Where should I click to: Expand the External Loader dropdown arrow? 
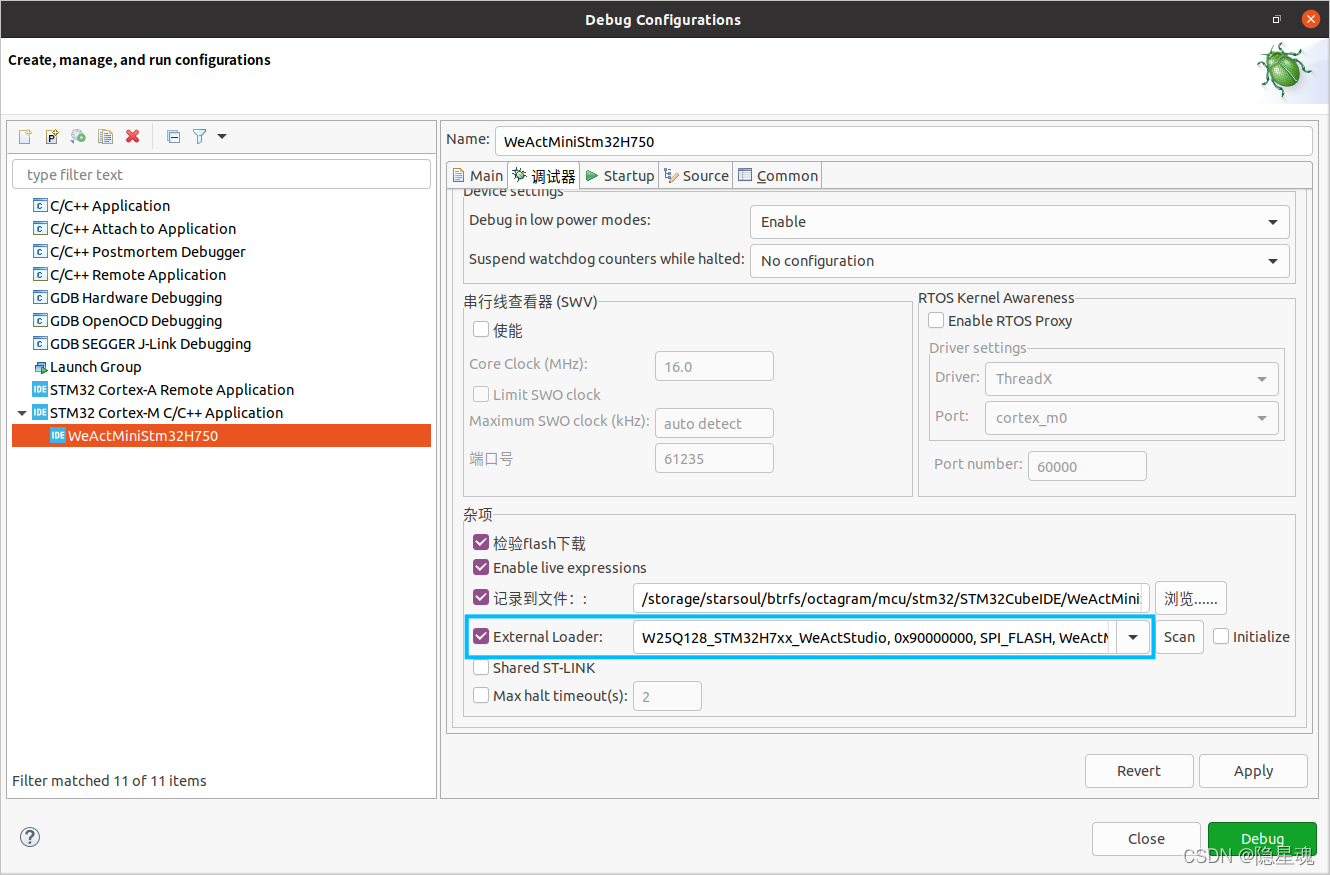tap(1132, 637)
